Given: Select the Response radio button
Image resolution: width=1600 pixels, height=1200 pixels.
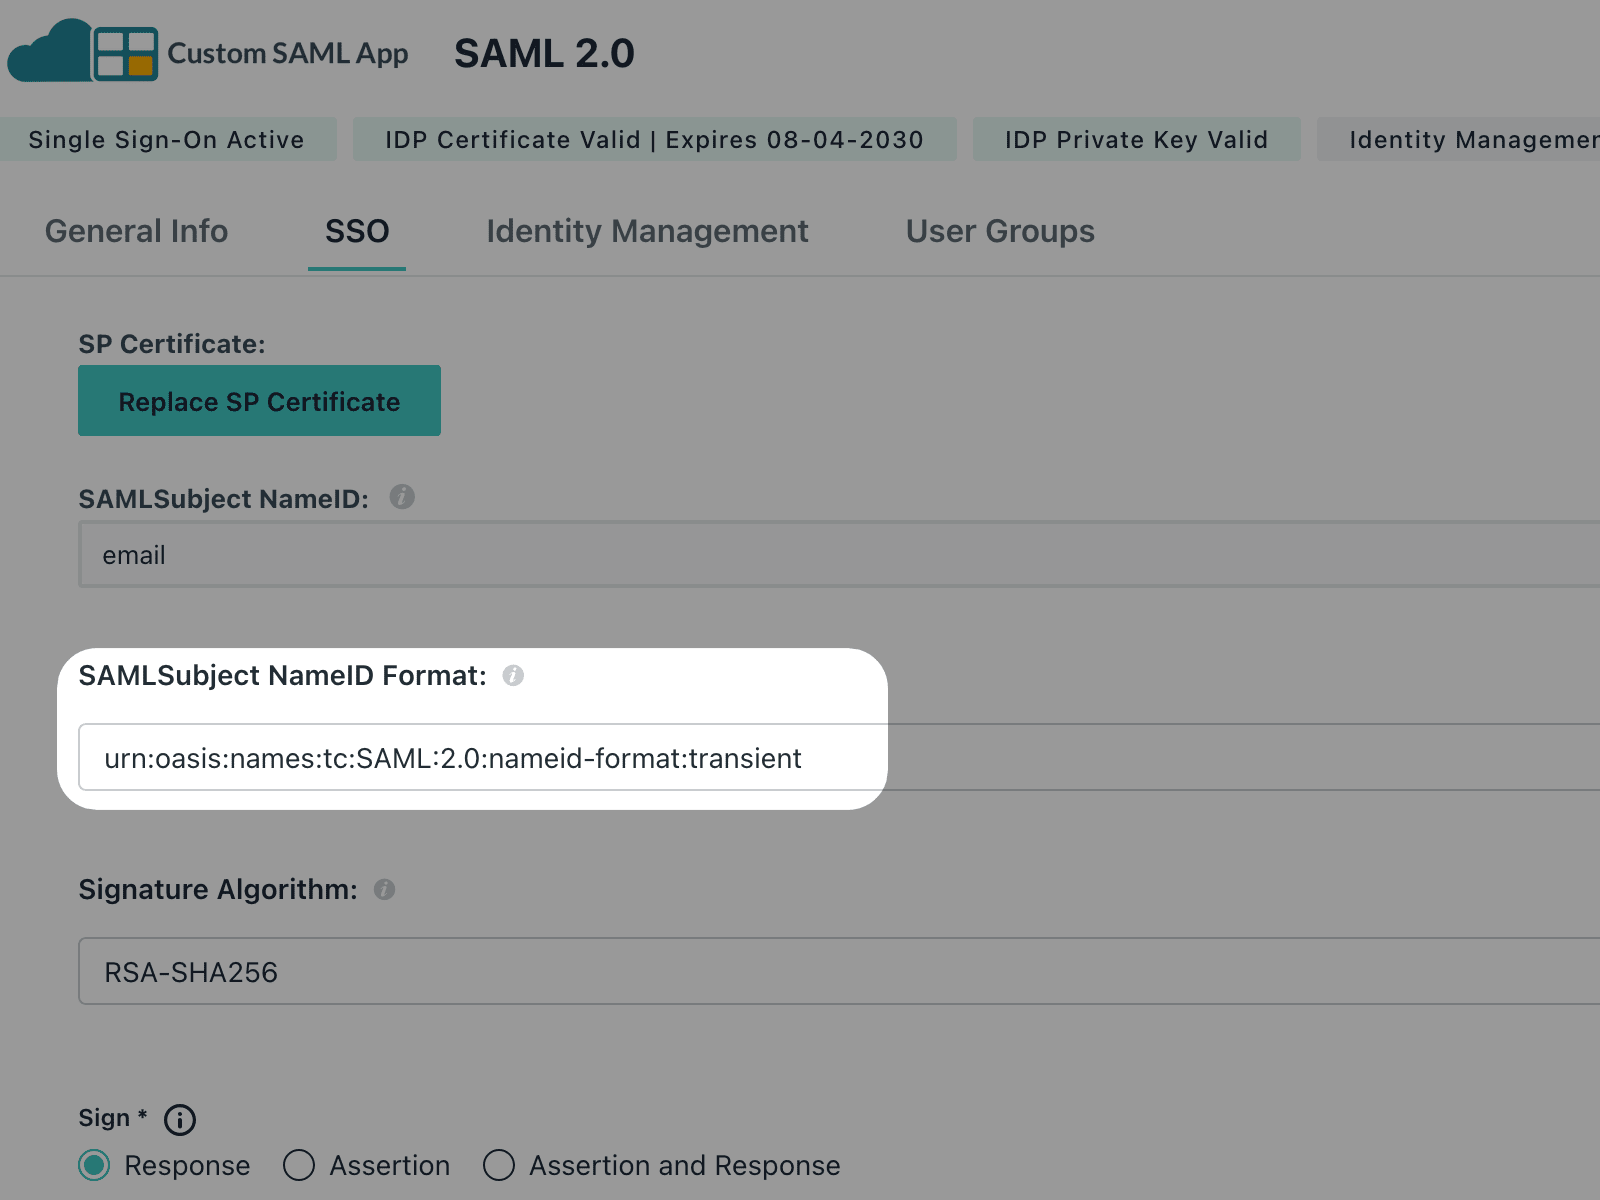Looking at the screenshot, I should point(95,1165).
